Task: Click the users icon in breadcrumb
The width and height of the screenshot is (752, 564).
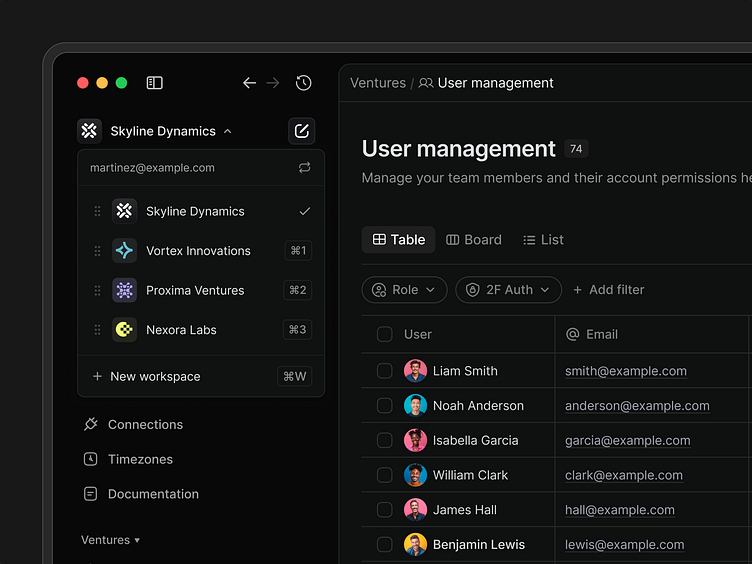Action: (x=426, y=83)
